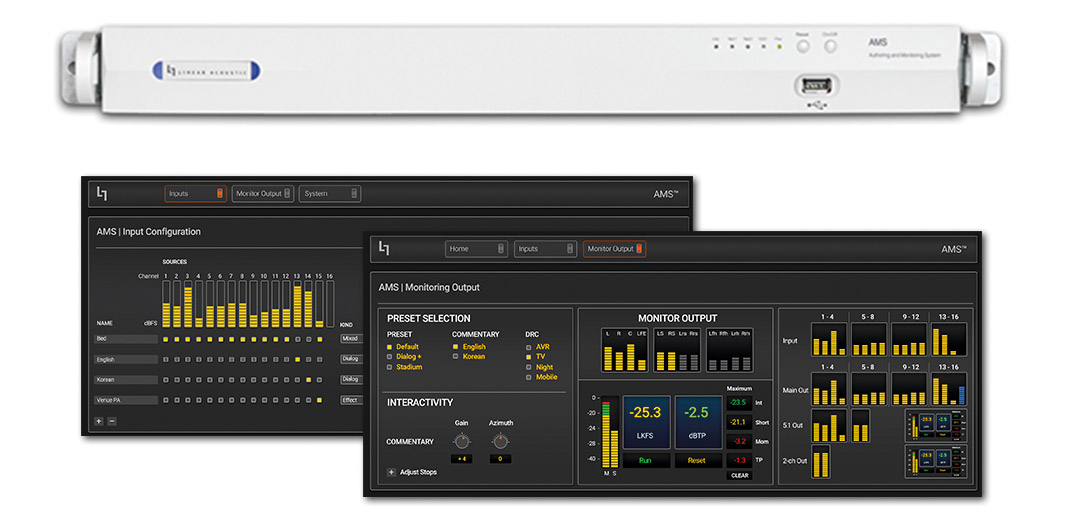
Task: Open the Dialog kind dropdown for Korean
Action: coord(351,380)
